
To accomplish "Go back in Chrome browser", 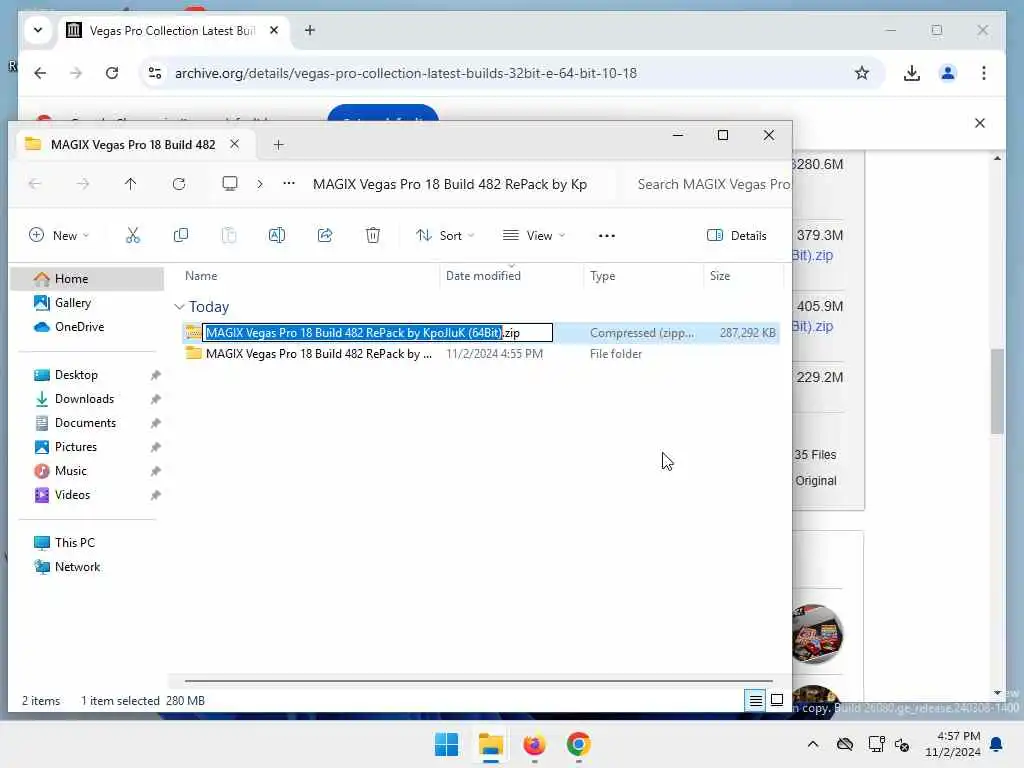I will coord(40,73).
